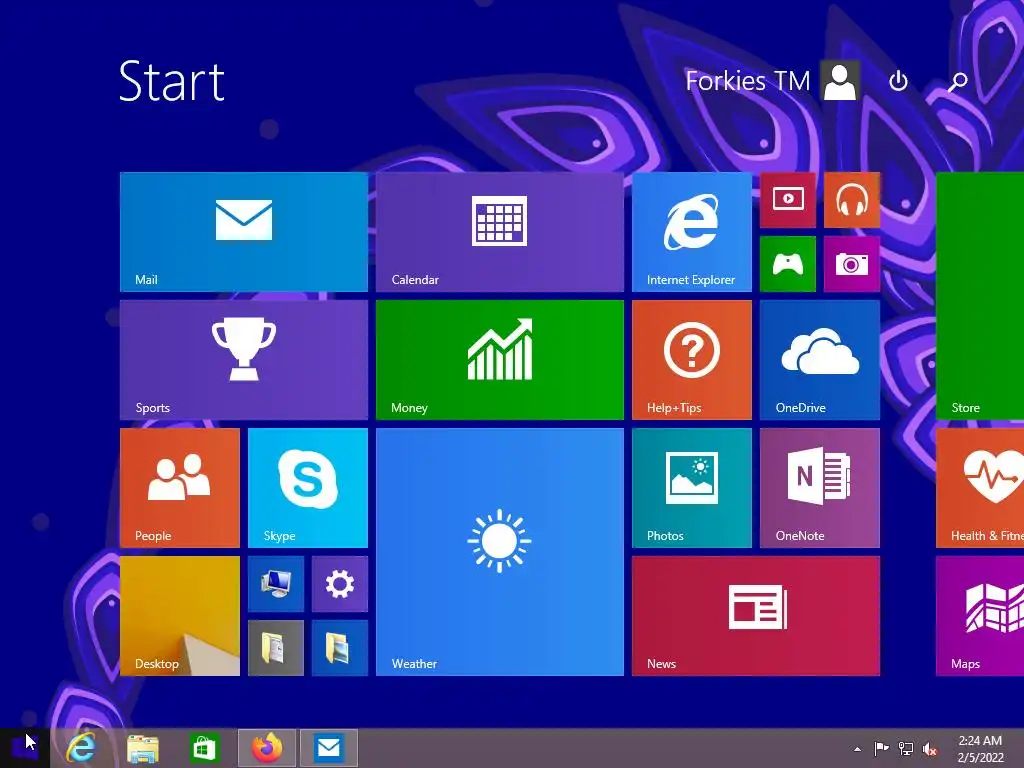Open the Help+Tips tile
This screenshot has height=768, width=1024.
coord(692,360)
